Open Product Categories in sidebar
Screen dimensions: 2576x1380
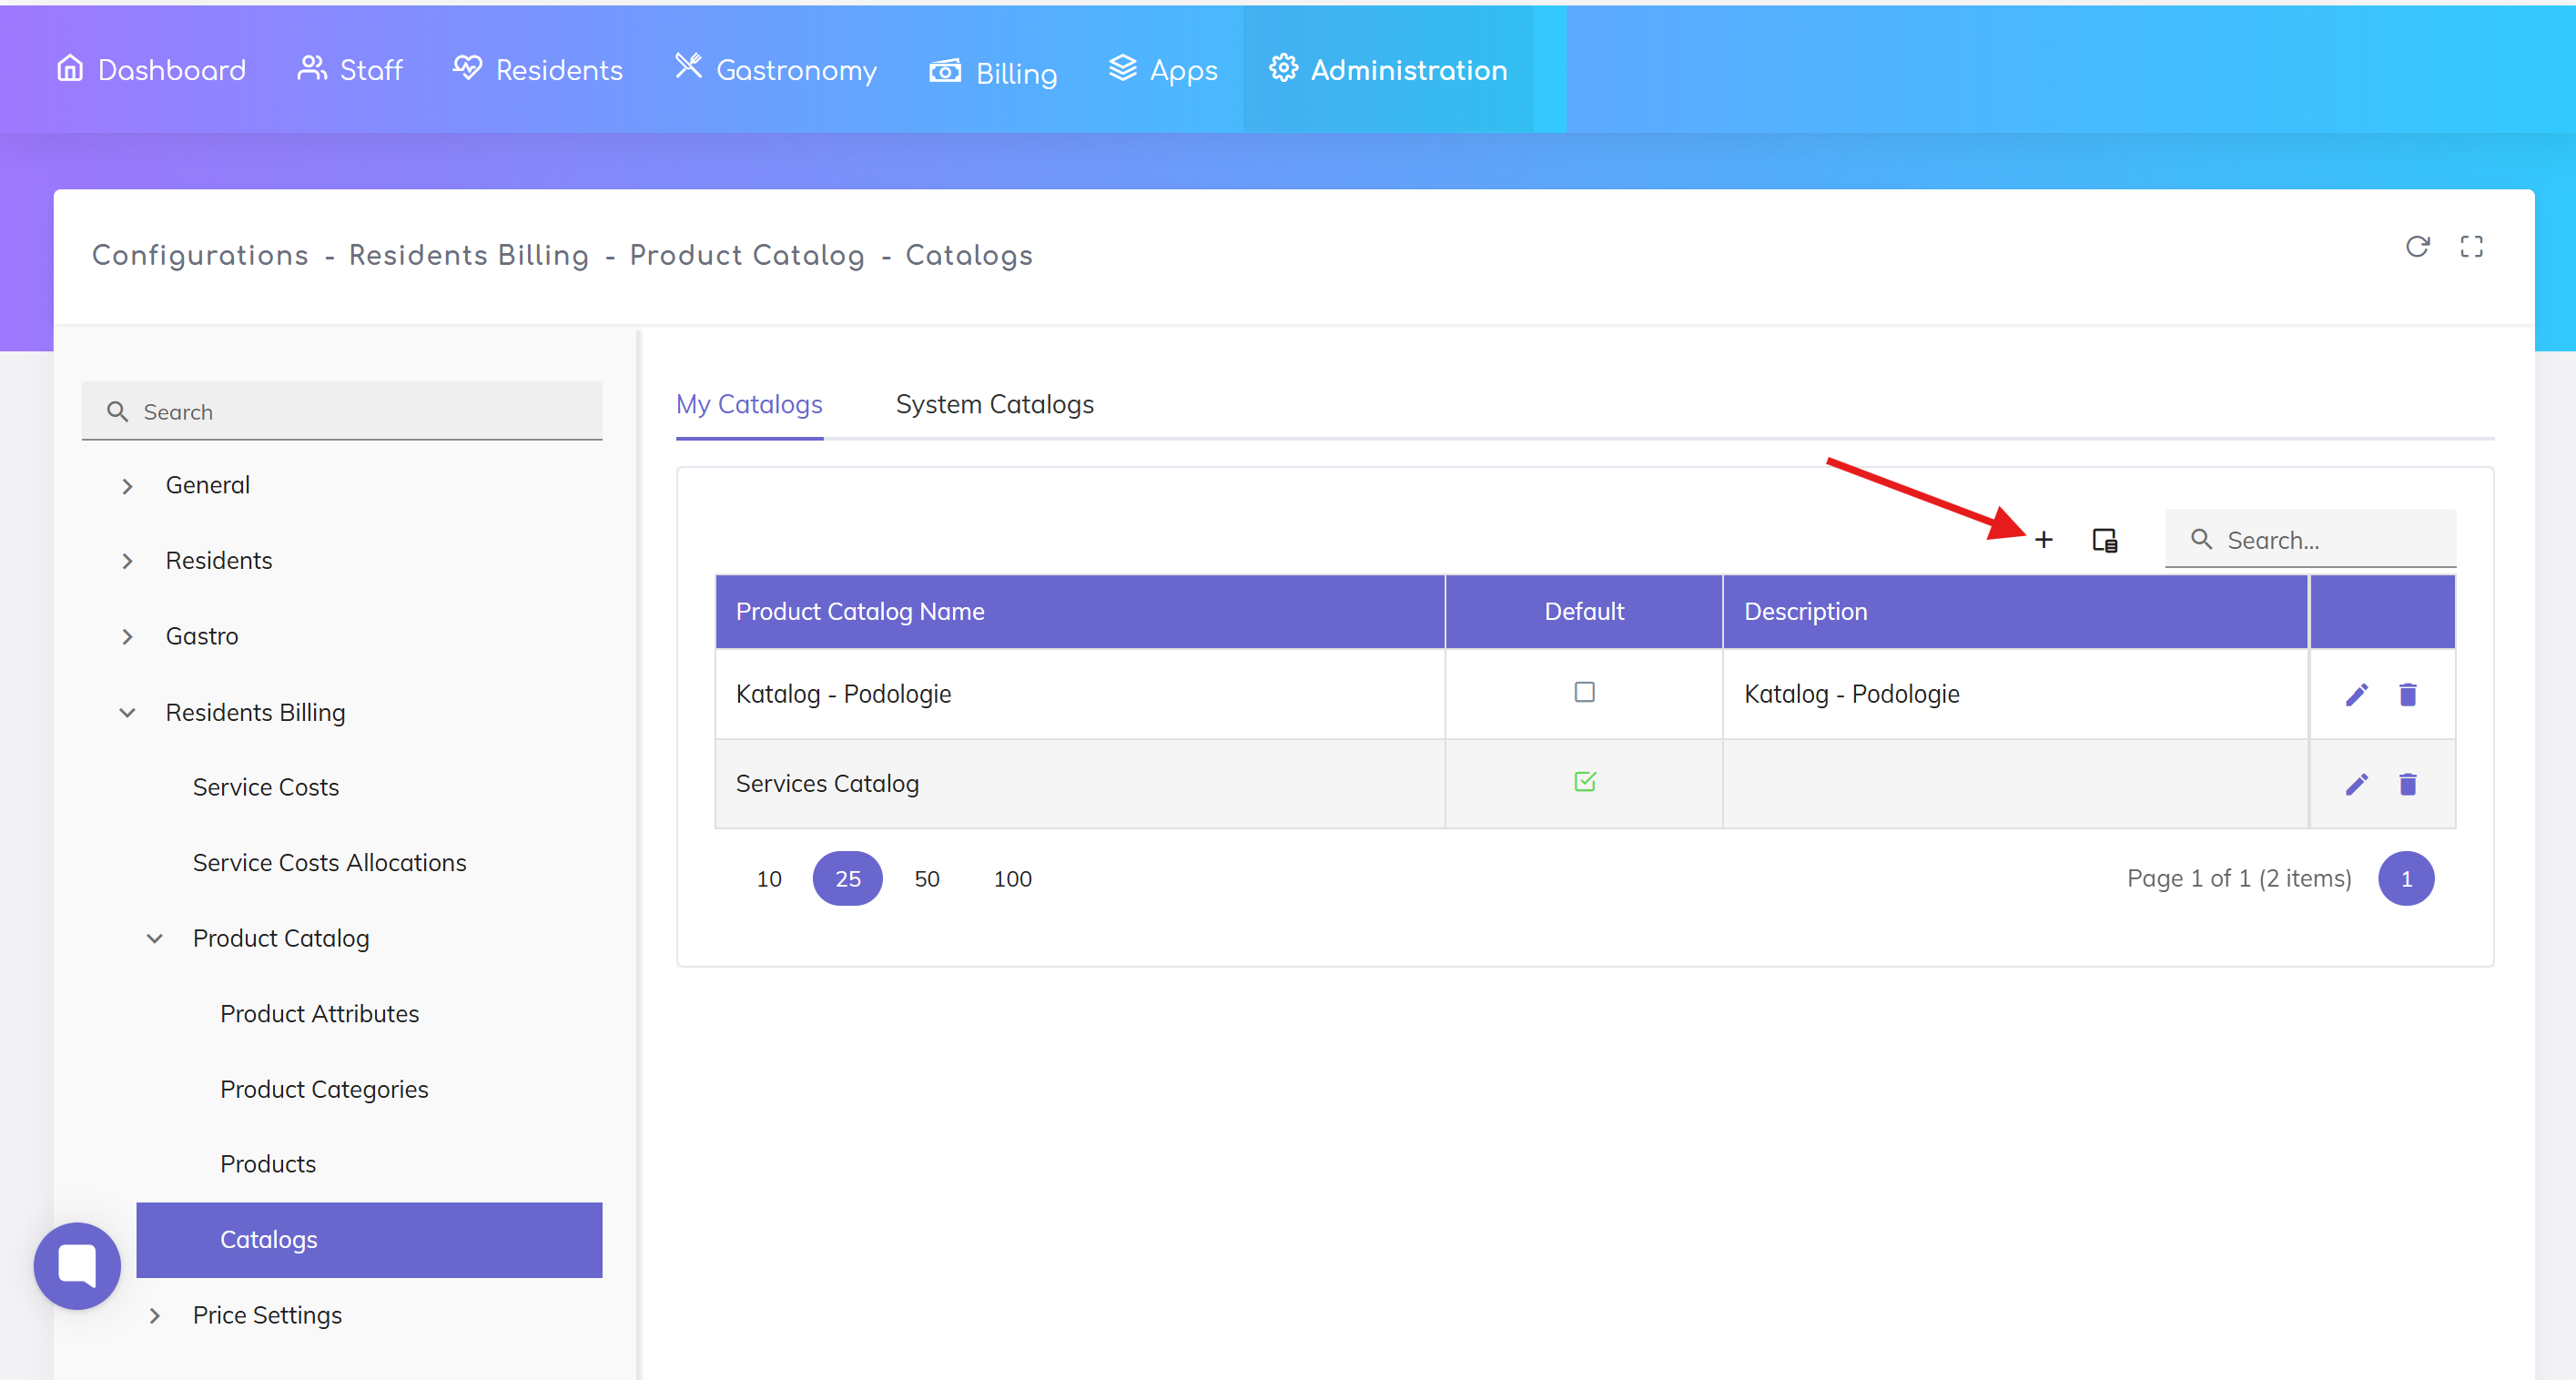(x=324, y=1089)
